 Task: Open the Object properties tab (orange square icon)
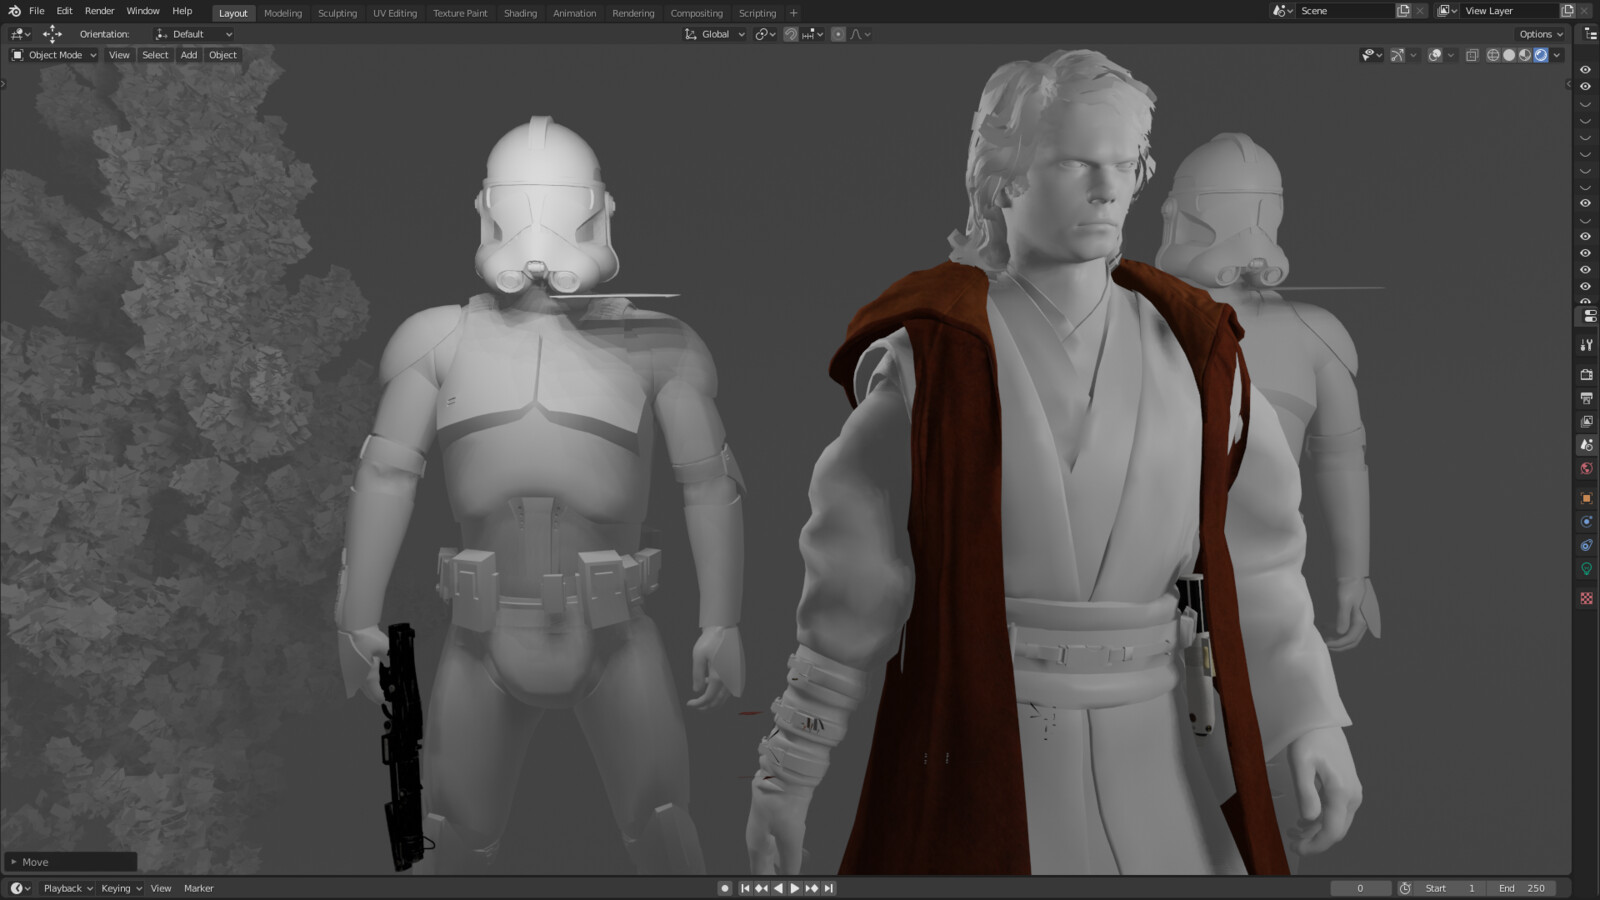click(x=1586, y=498)
